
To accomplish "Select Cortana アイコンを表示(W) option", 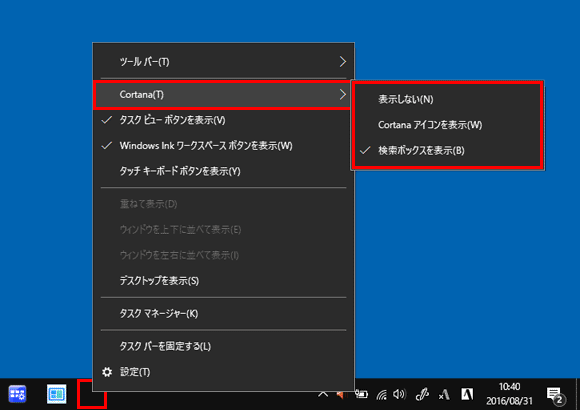I will point(447,125).
